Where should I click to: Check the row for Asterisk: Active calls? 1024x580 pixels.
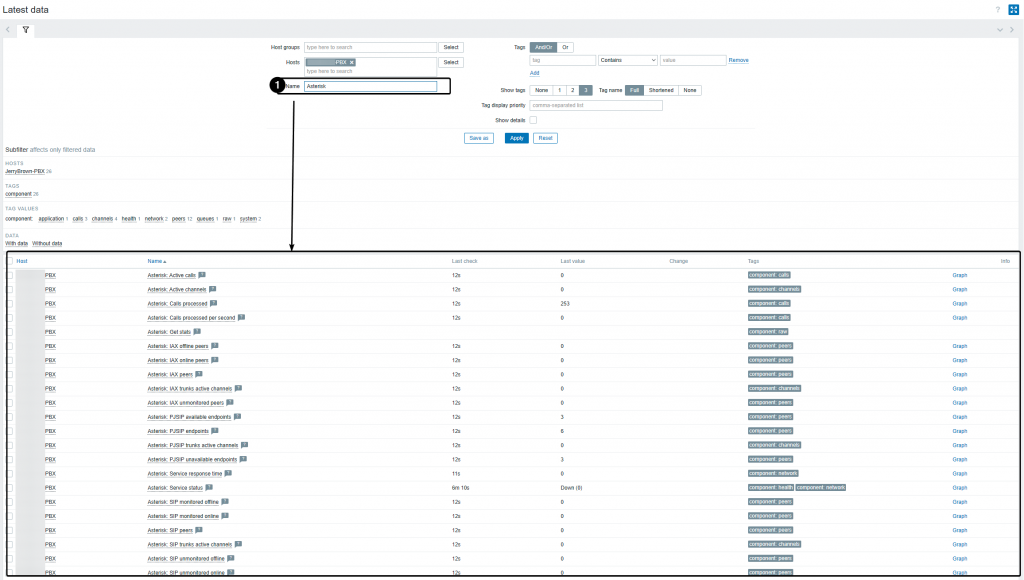(x=11, y=275)
